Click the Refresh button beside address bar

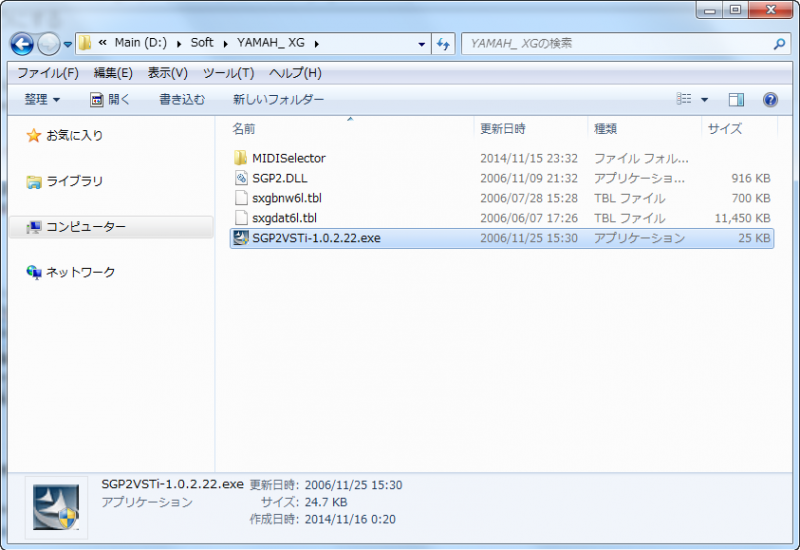tap(443, 44)
